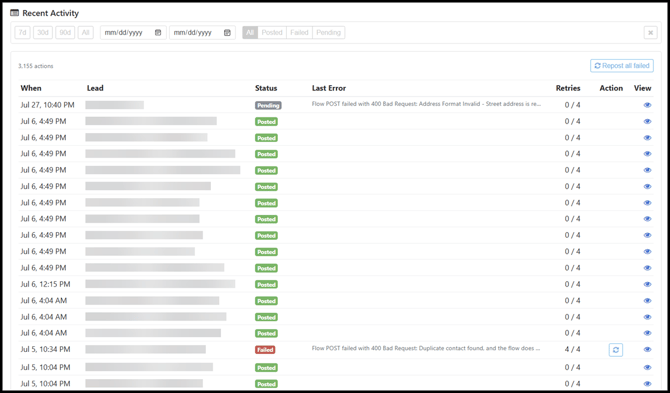670x393 pixels.
Task: Filter activity to last 30d
Action: tap(43, 32)
